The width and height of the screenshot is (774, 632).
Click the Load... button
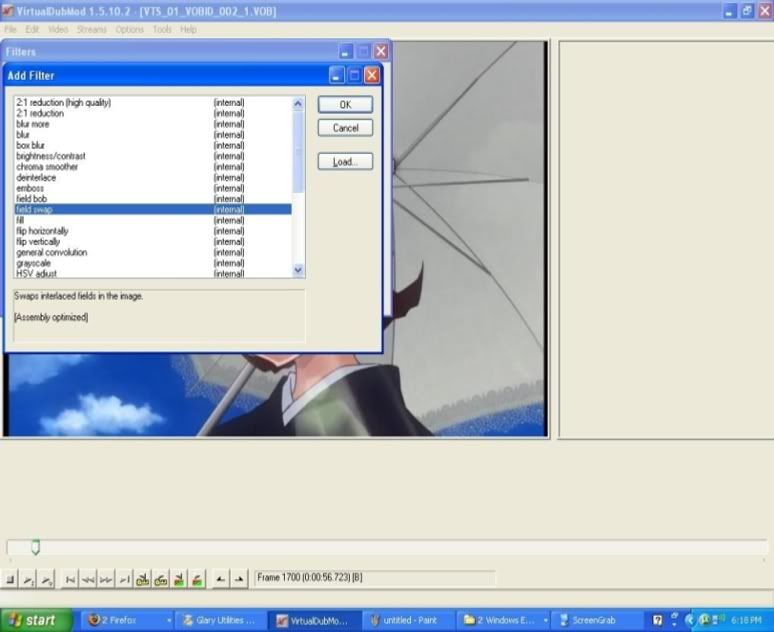[345, 161]
